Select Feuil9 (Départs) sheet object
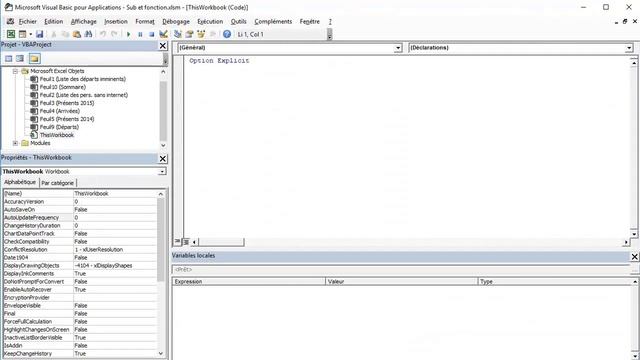This screenshot has width=640, height=360. [59, 127]
